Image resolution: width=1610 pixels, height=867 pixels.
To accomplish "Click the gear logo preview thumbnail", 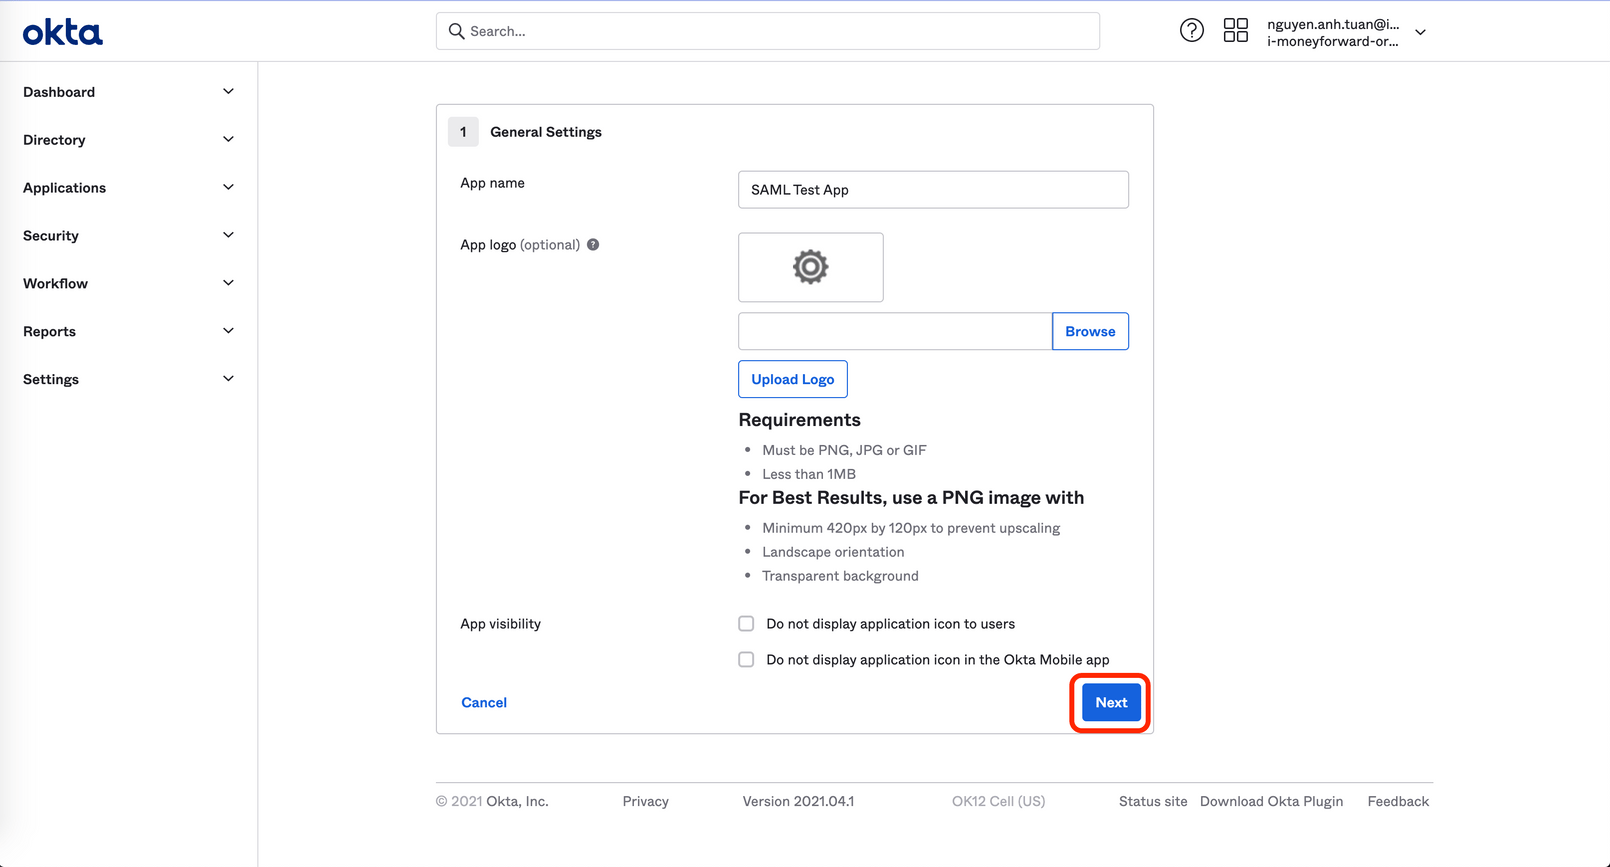I will click(x=811, y=267).
